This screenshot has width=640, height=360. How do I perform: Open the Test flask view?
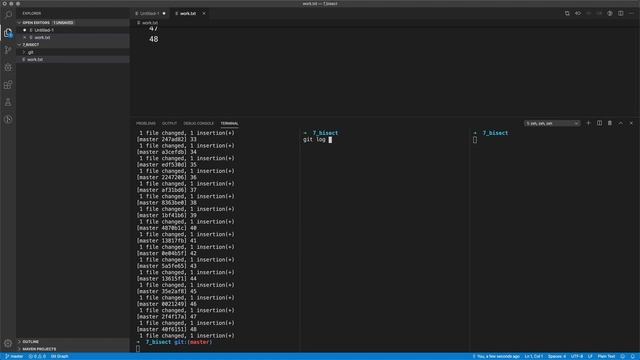[8, 102]
